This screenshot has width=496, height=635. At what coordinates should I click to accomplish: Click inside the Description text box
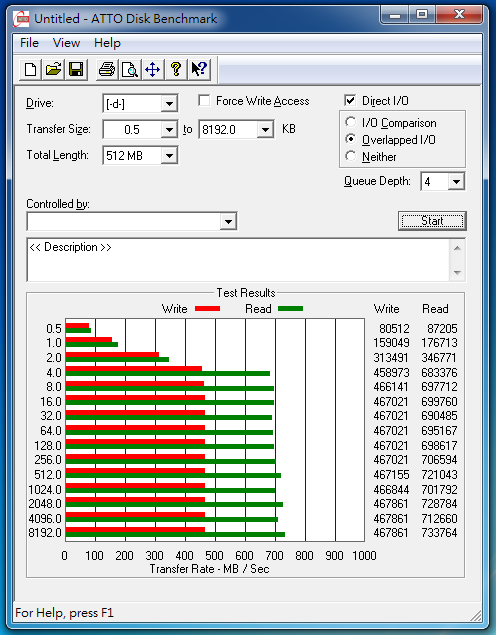238,260
